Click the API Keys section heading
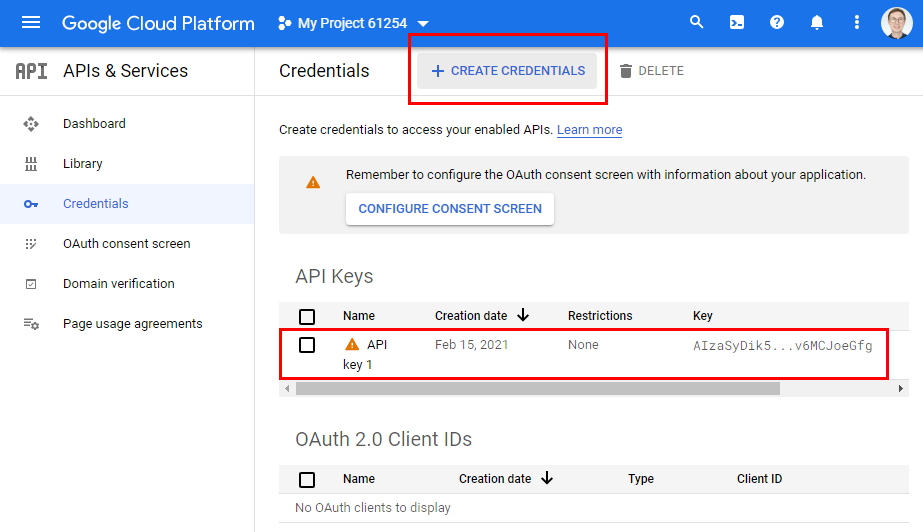The height and width of the screenshot is (532, 923). pyautogui.click(x=334, y=276)
